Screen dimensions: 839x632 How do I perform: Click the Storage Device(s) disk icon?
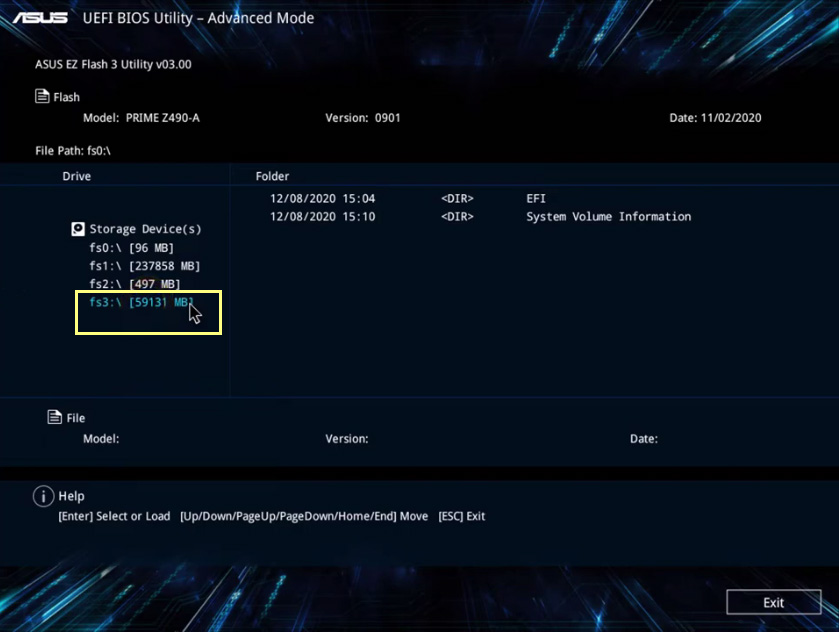pyautogui.click(x=78, y=229)
